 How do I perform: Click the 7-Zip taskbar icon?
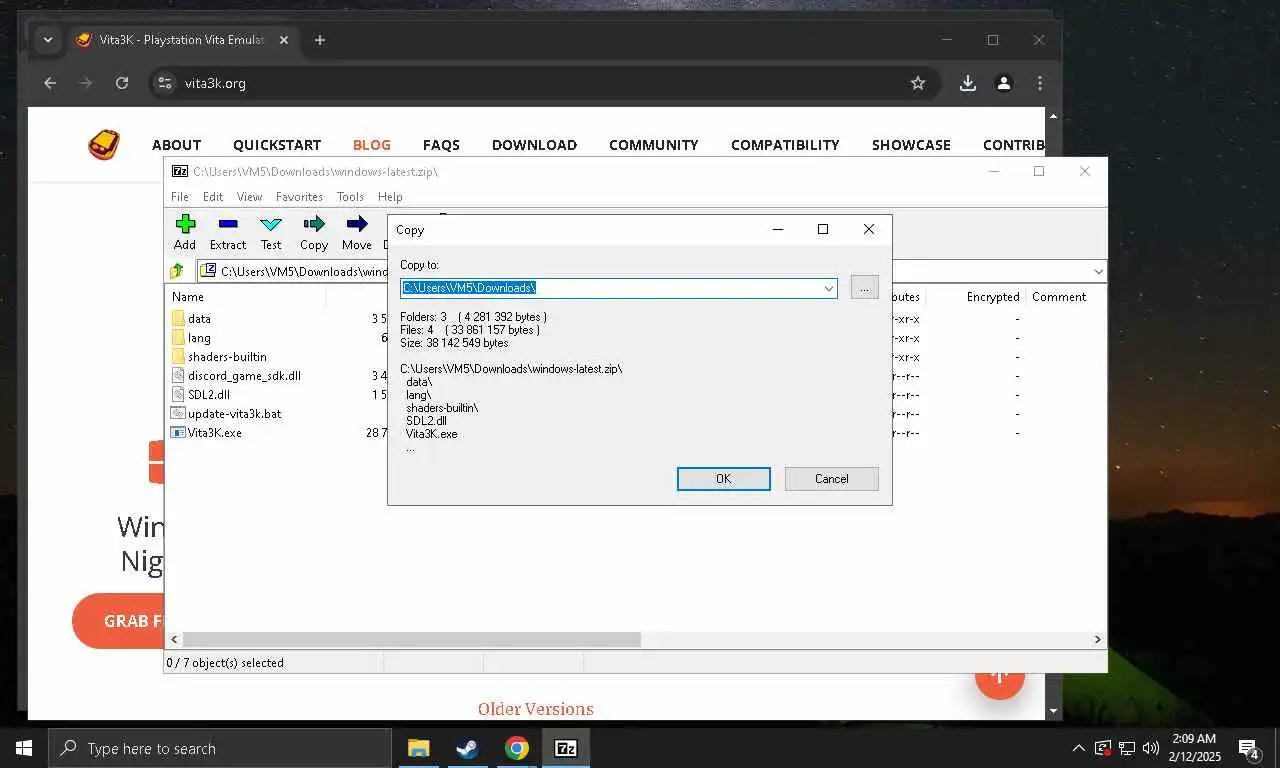566,748
